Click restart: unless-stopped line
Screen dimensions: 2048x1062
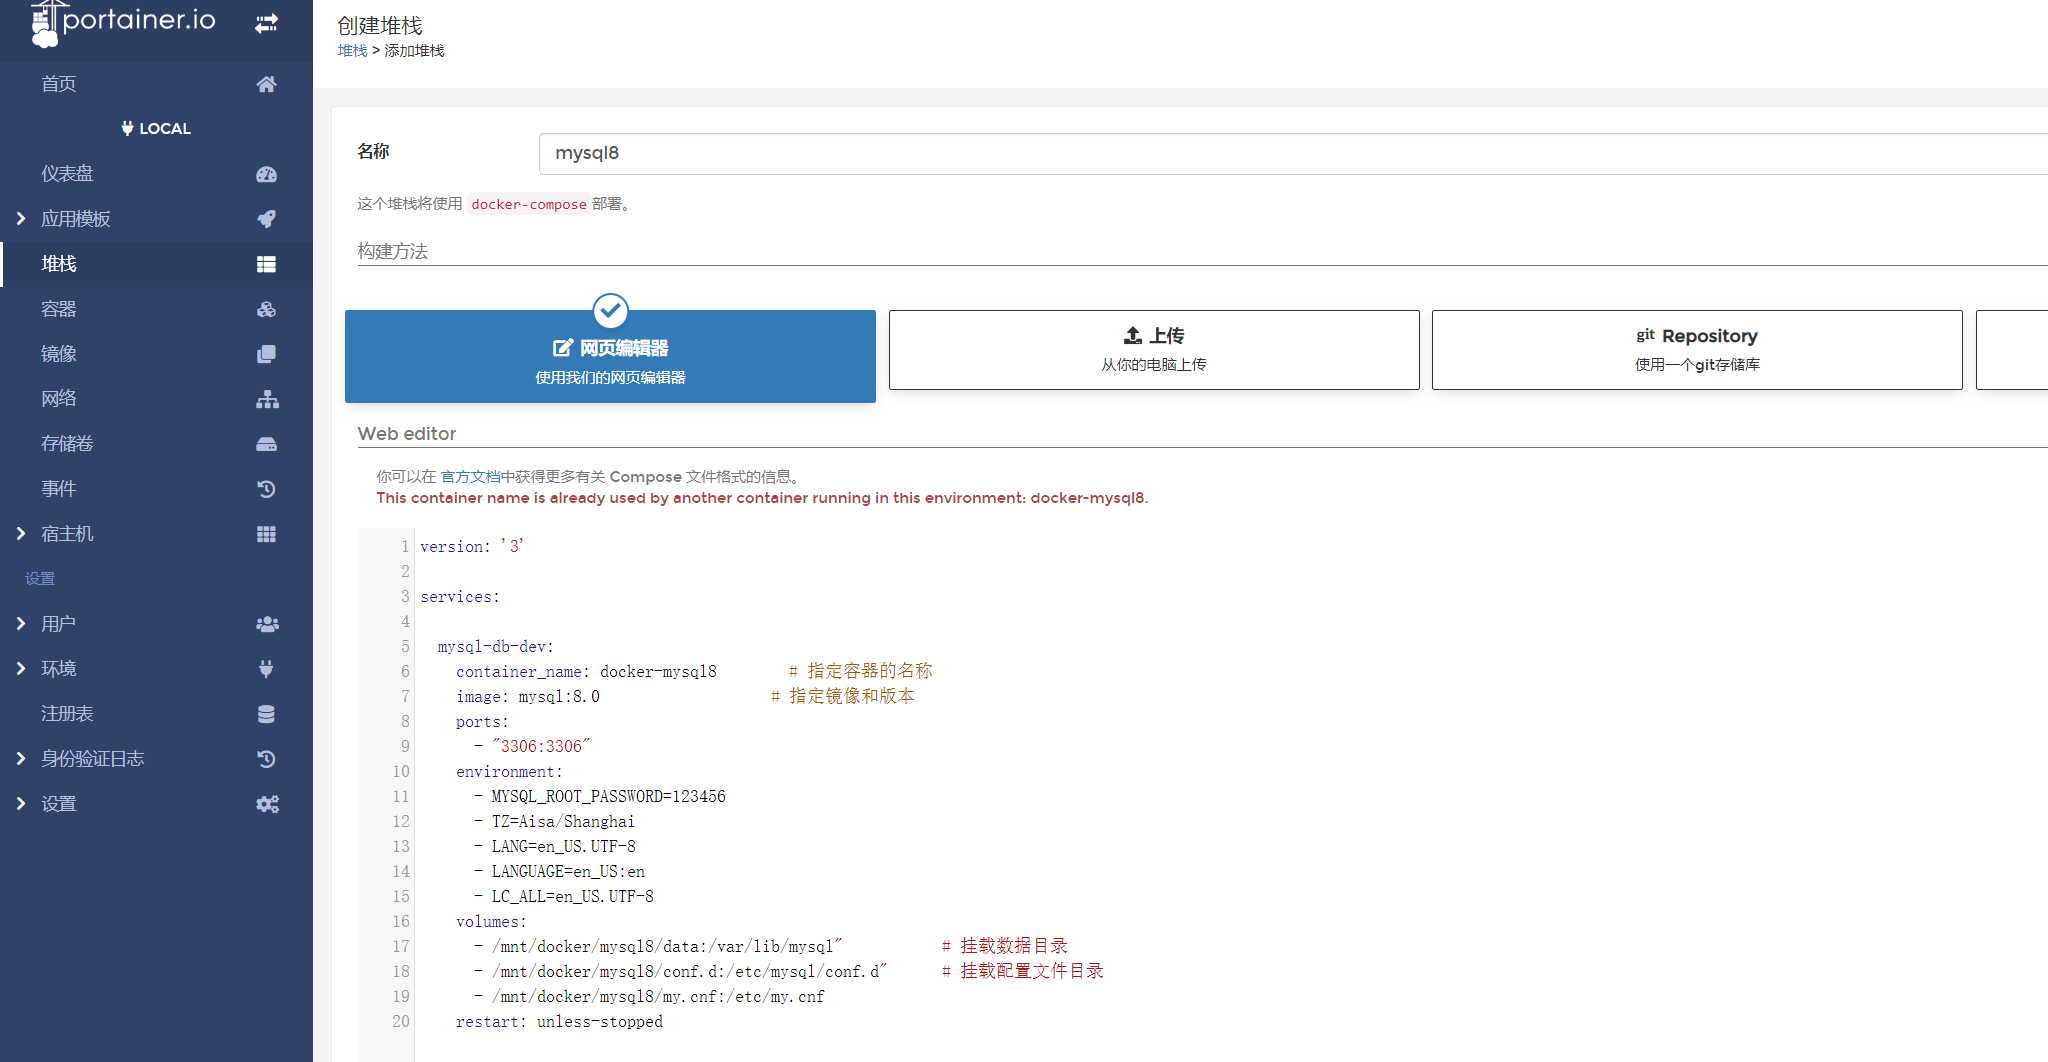click(559, 1021)
